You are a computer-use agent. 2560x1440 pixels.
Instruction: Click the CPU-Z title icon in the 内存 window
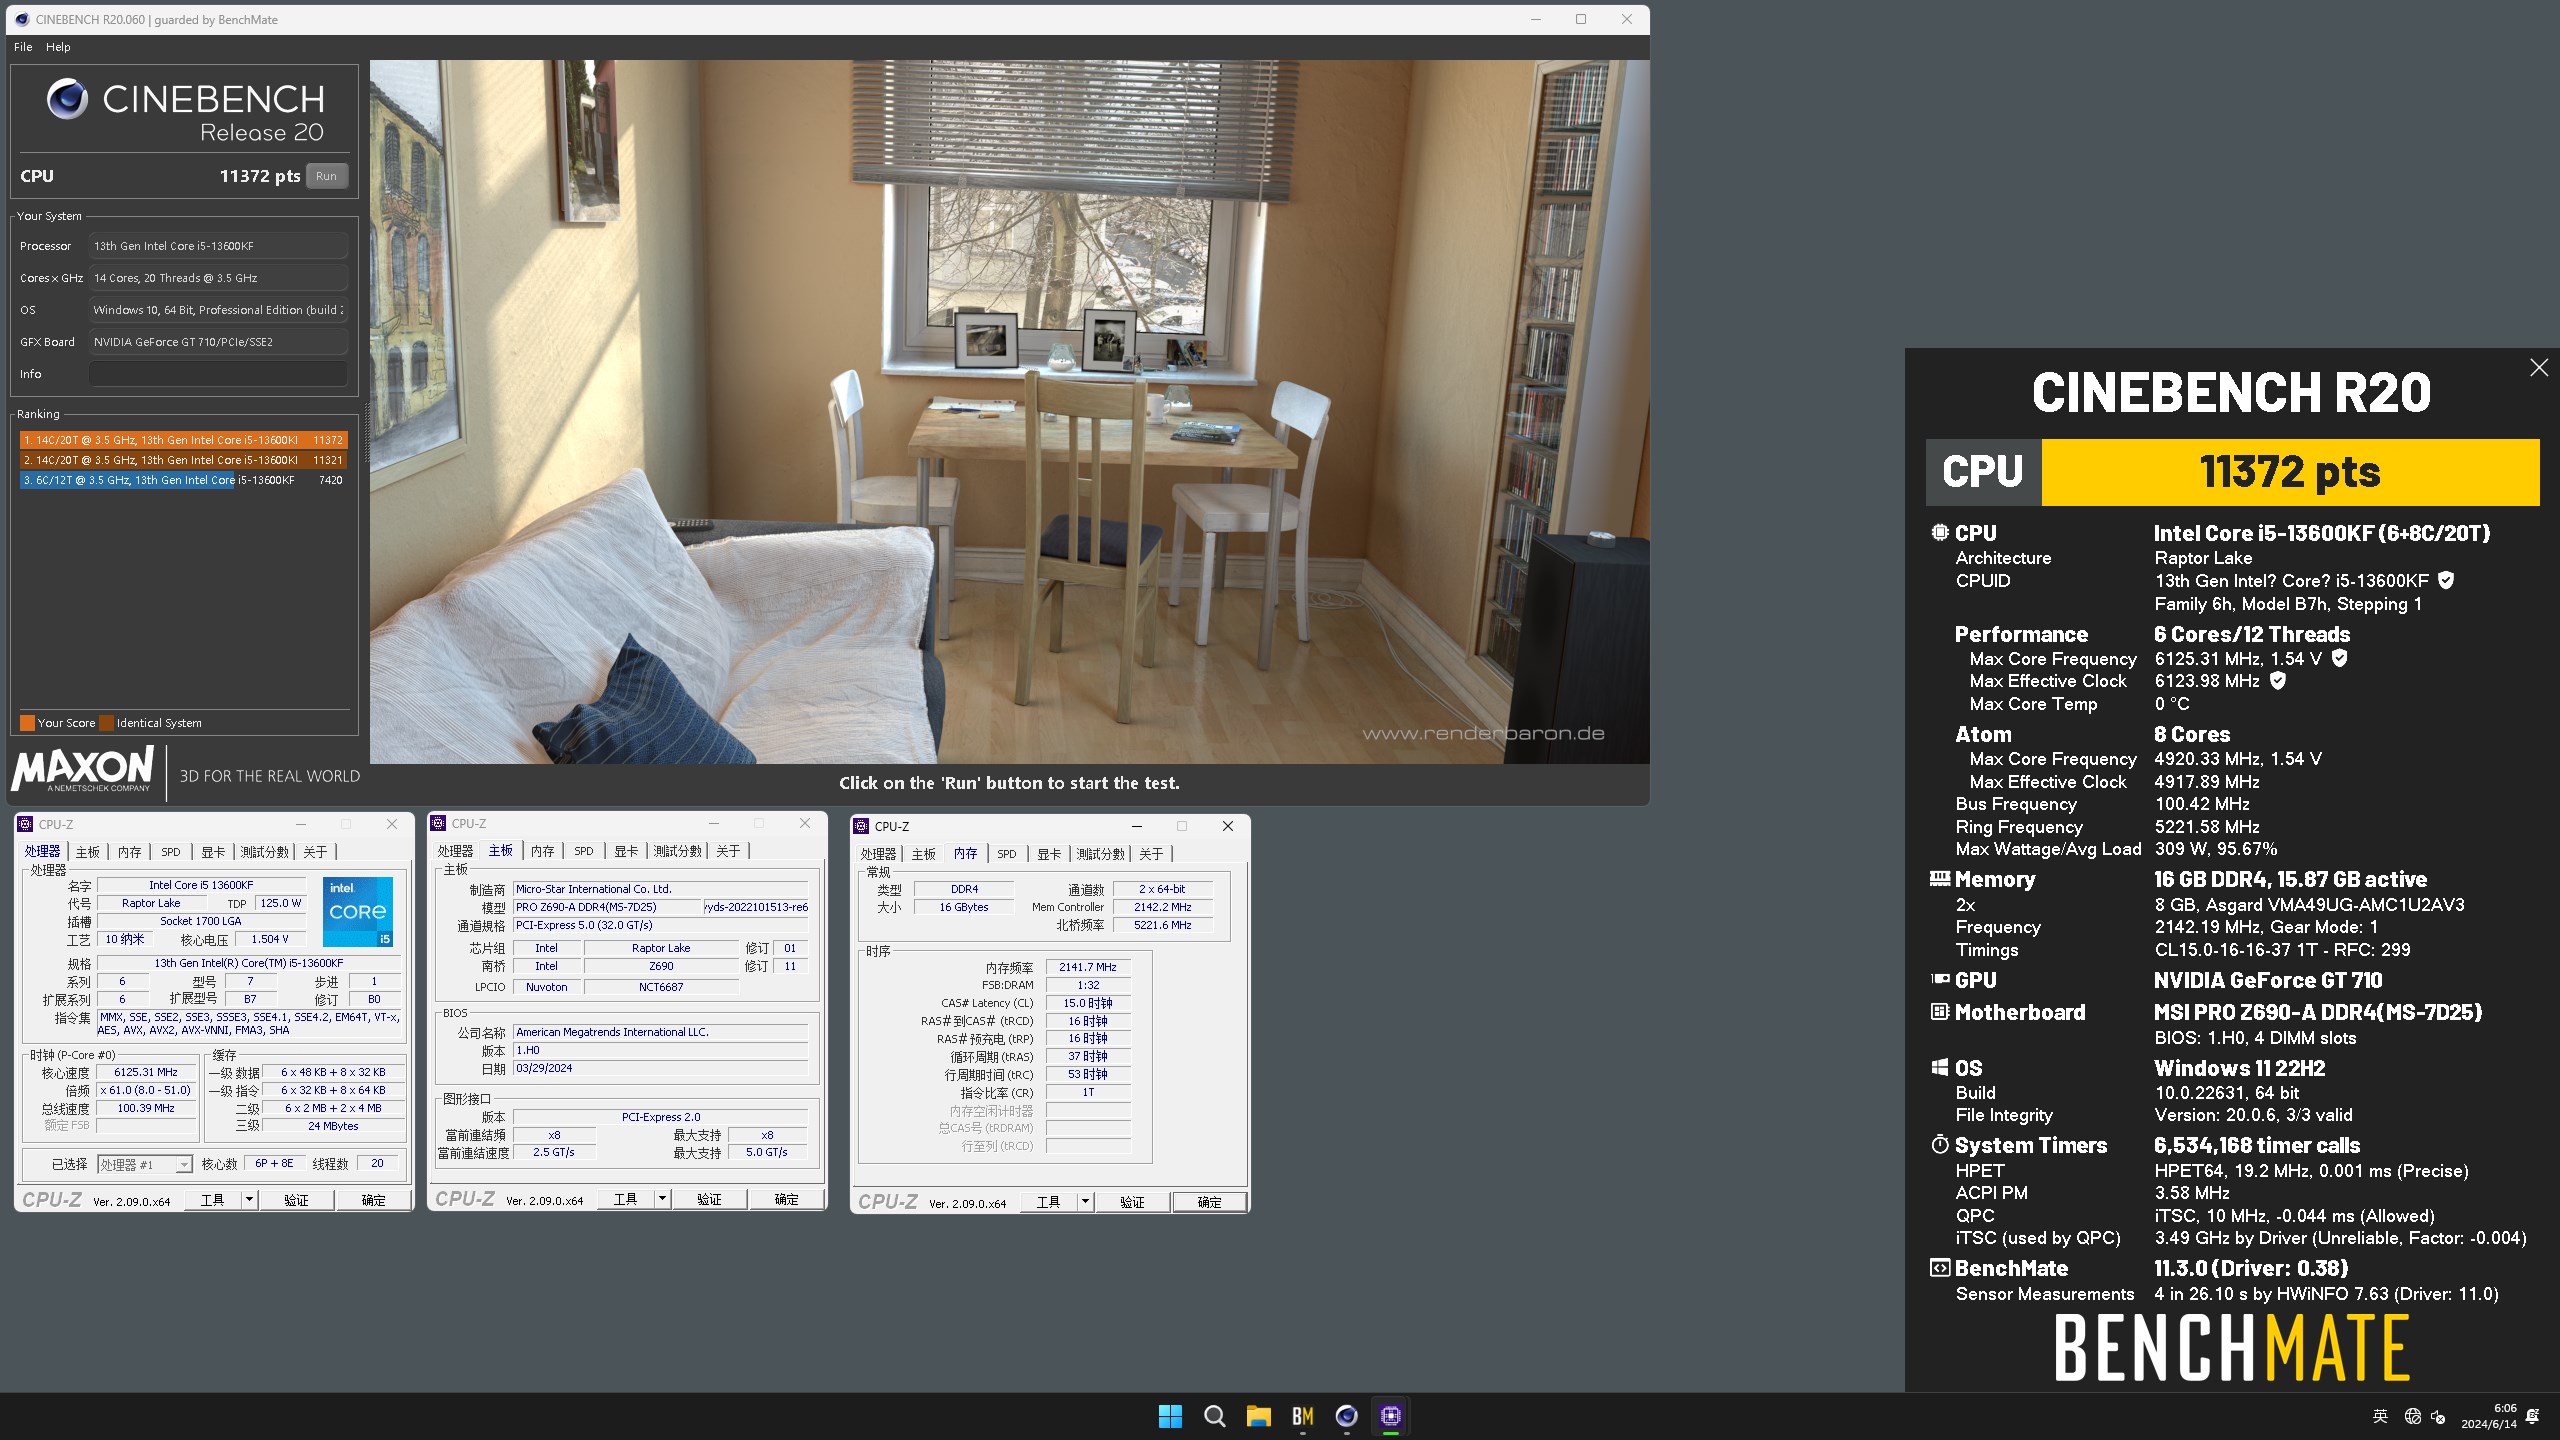click(x=861, y=826)
